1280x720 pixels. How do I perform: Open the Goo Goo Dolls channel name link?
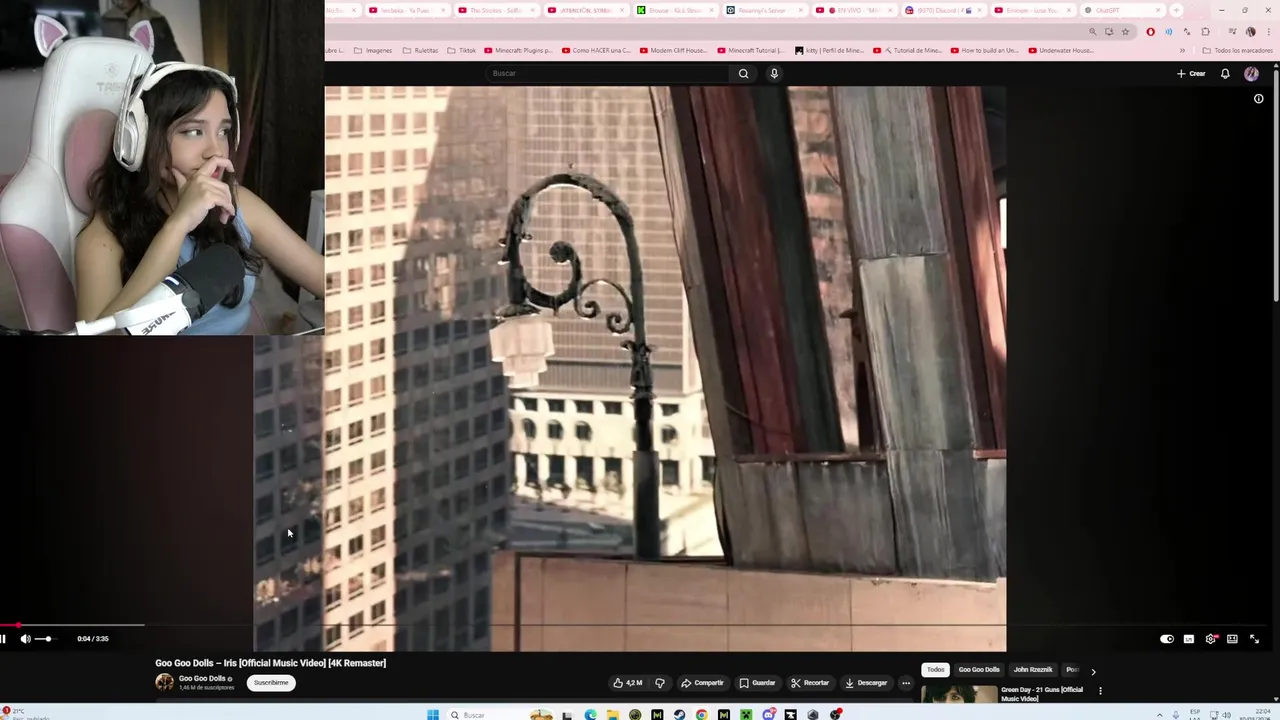coord(202,678)
